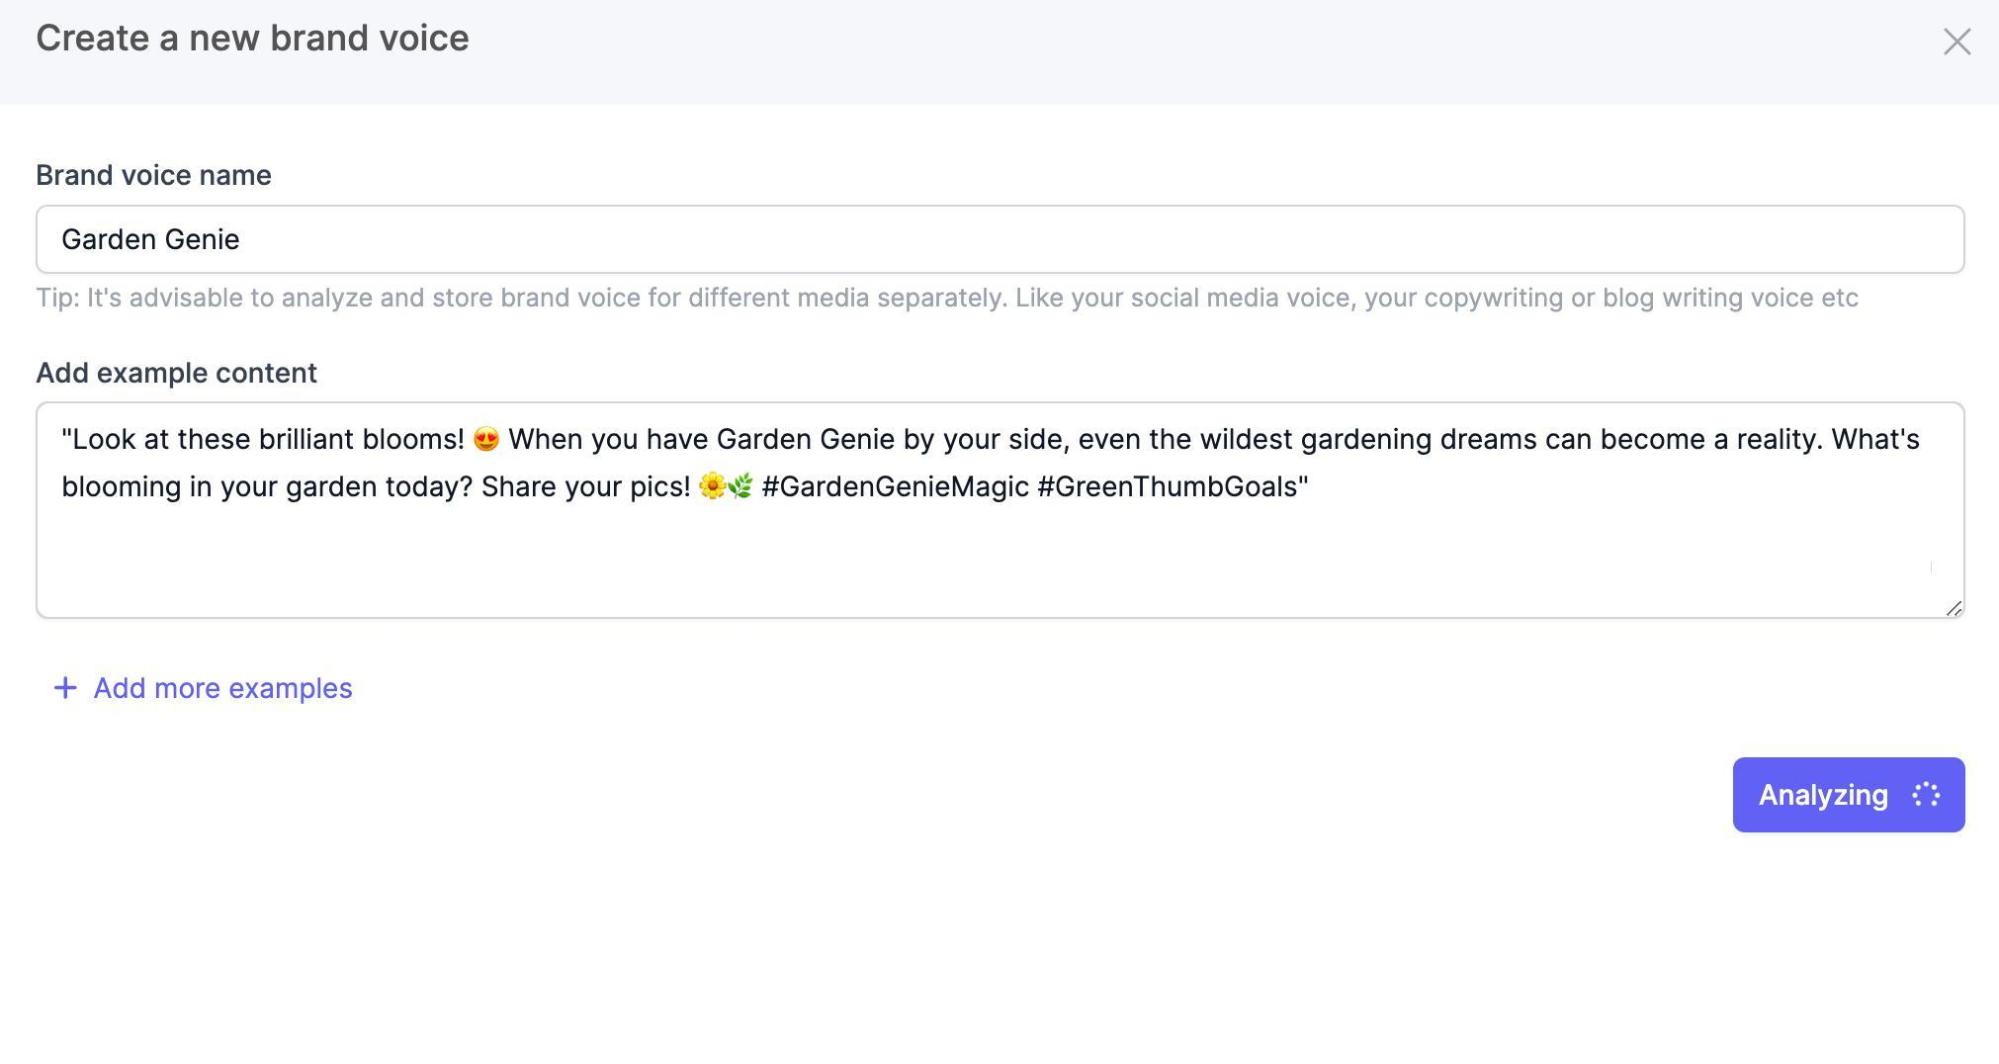Click the heart-eyes emoji in example content
Image resolution: width=1999 pixels, height=1064 pixels.
coord(486,439)
